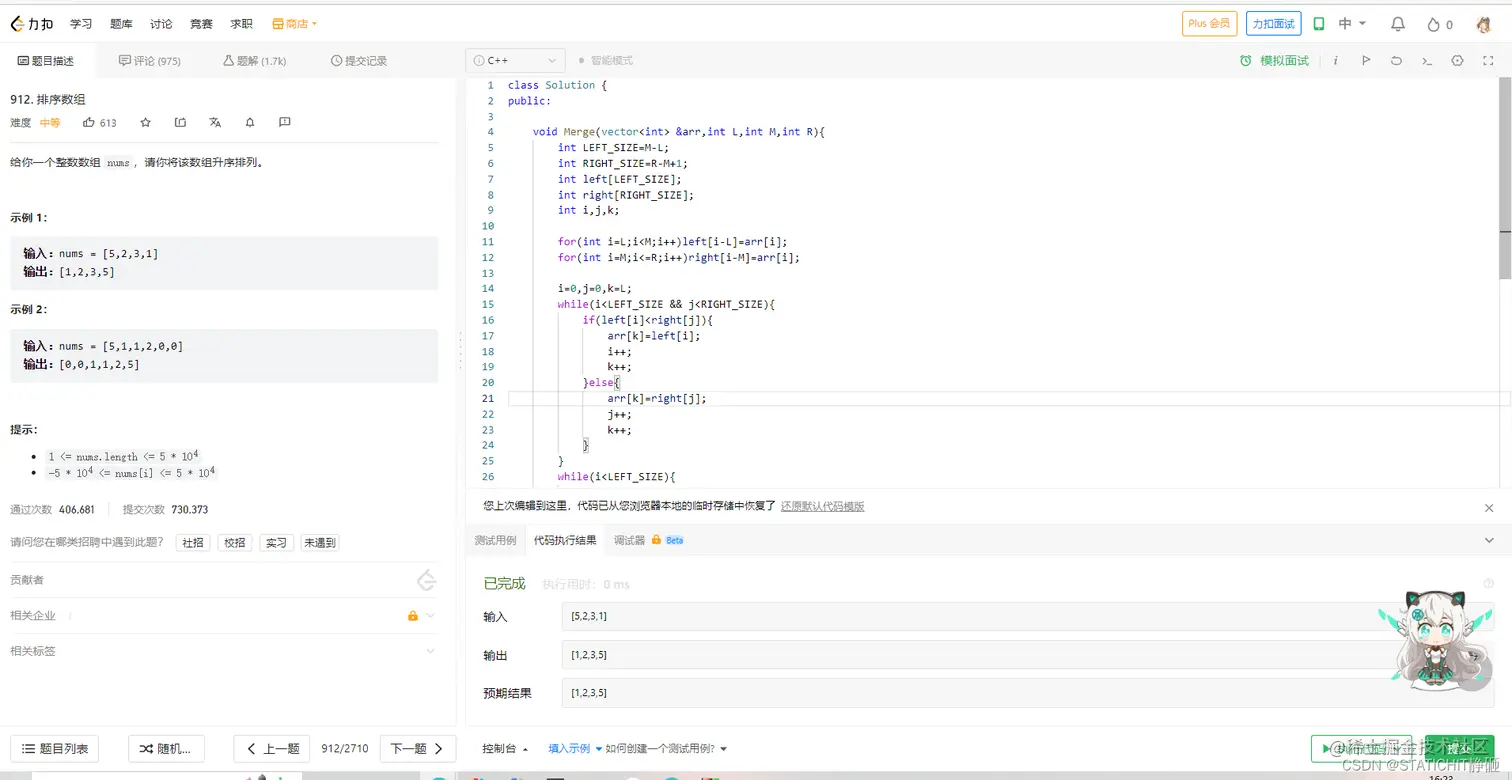Reset code with the undo arrow icon
The image size is (1512, 780).
(x=1396, y=61)
